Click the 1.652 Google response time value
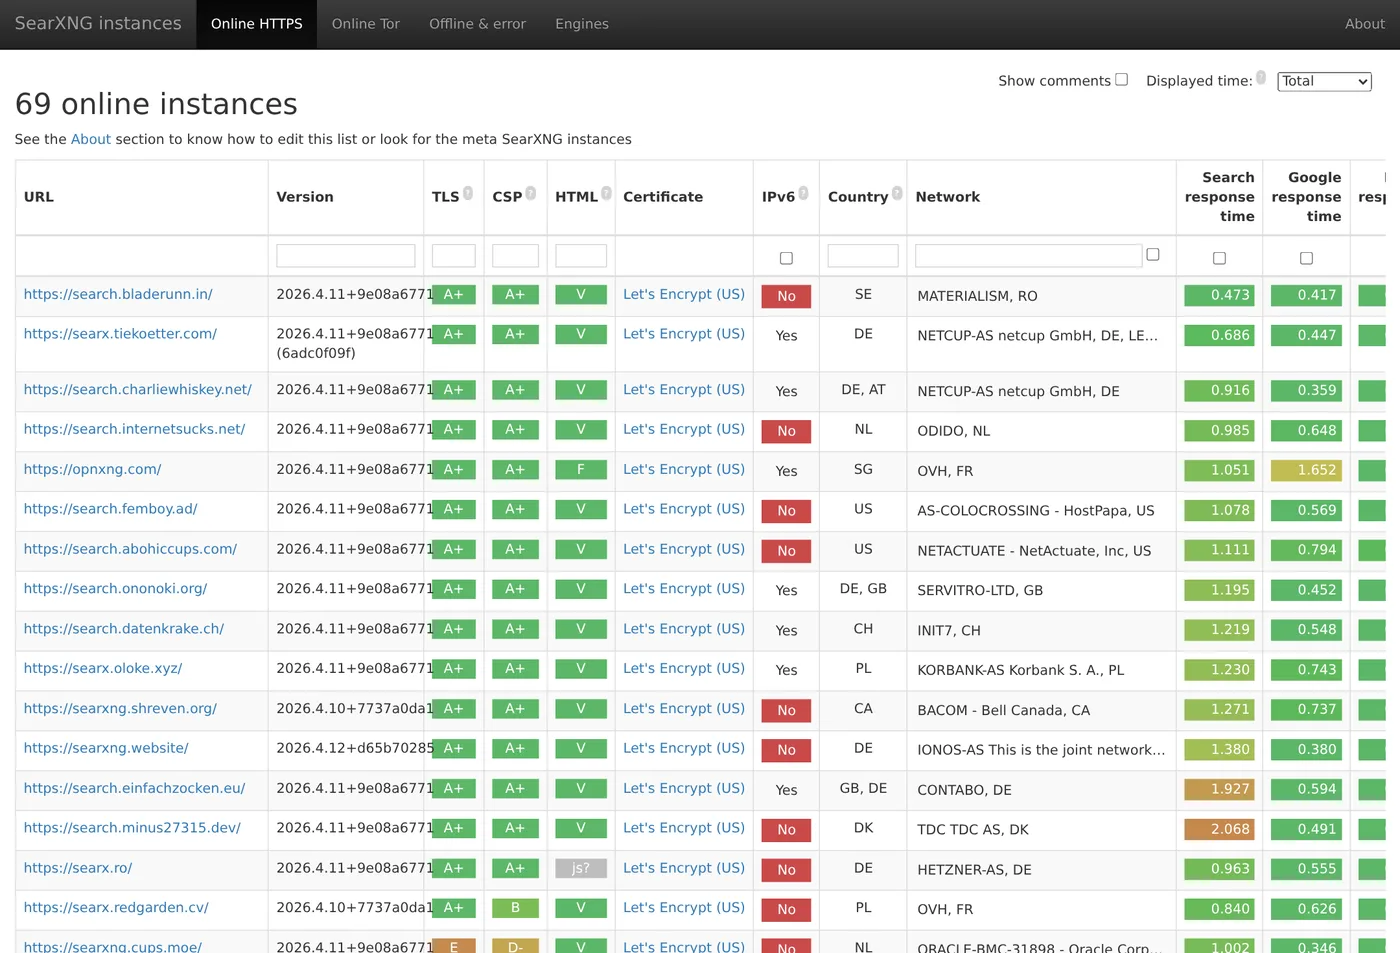 coord(1306,470)
